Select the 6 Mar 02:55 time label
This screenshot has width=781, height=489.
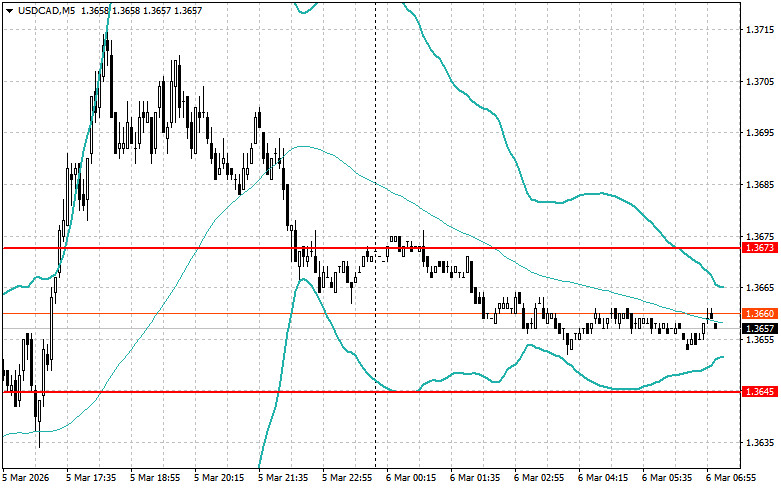(539, 478)
